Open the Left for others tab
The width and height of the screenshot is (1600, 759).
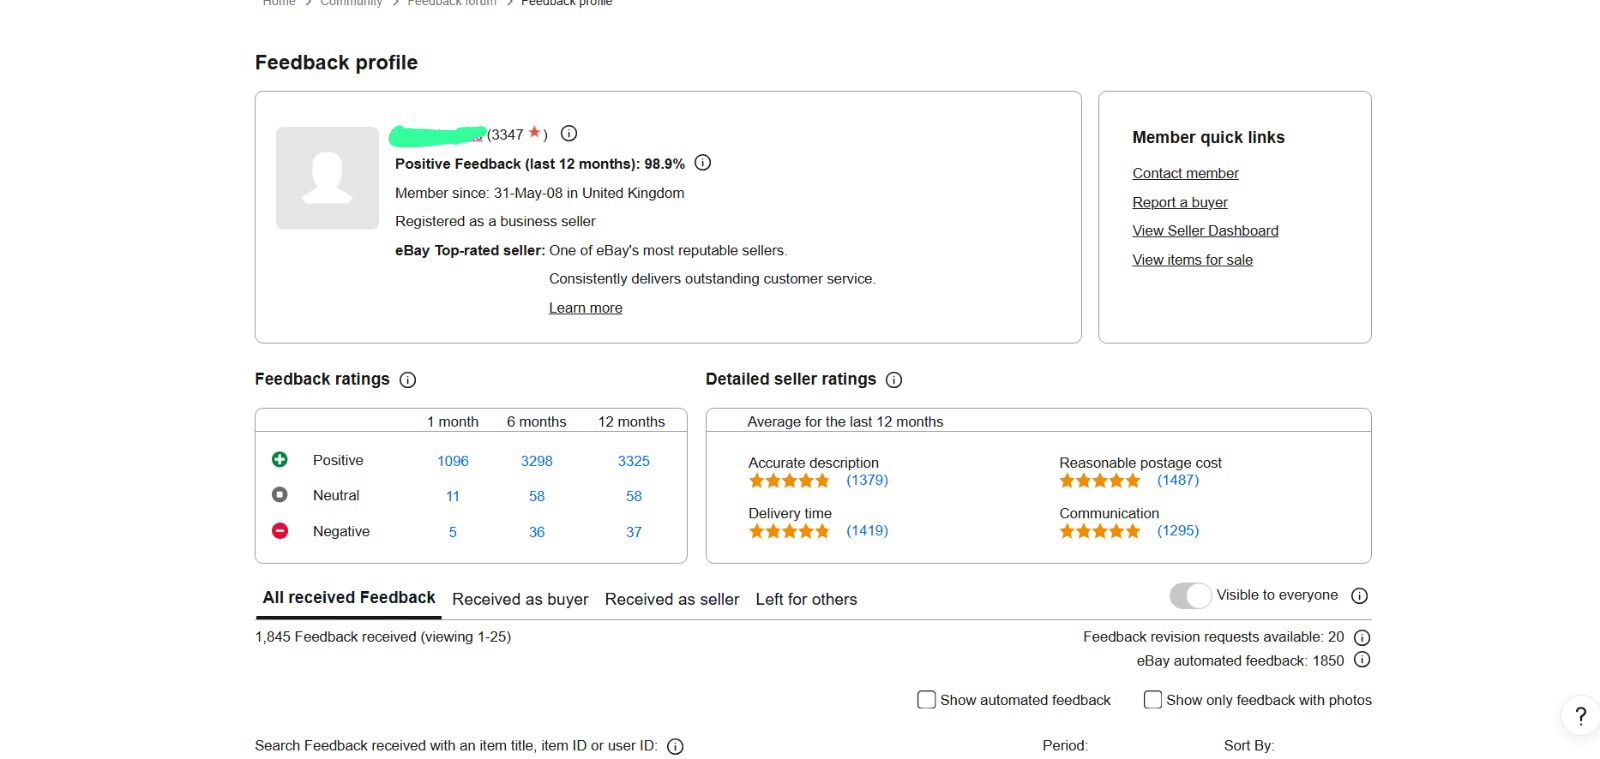pyautogui.click(x=806, y=599)
